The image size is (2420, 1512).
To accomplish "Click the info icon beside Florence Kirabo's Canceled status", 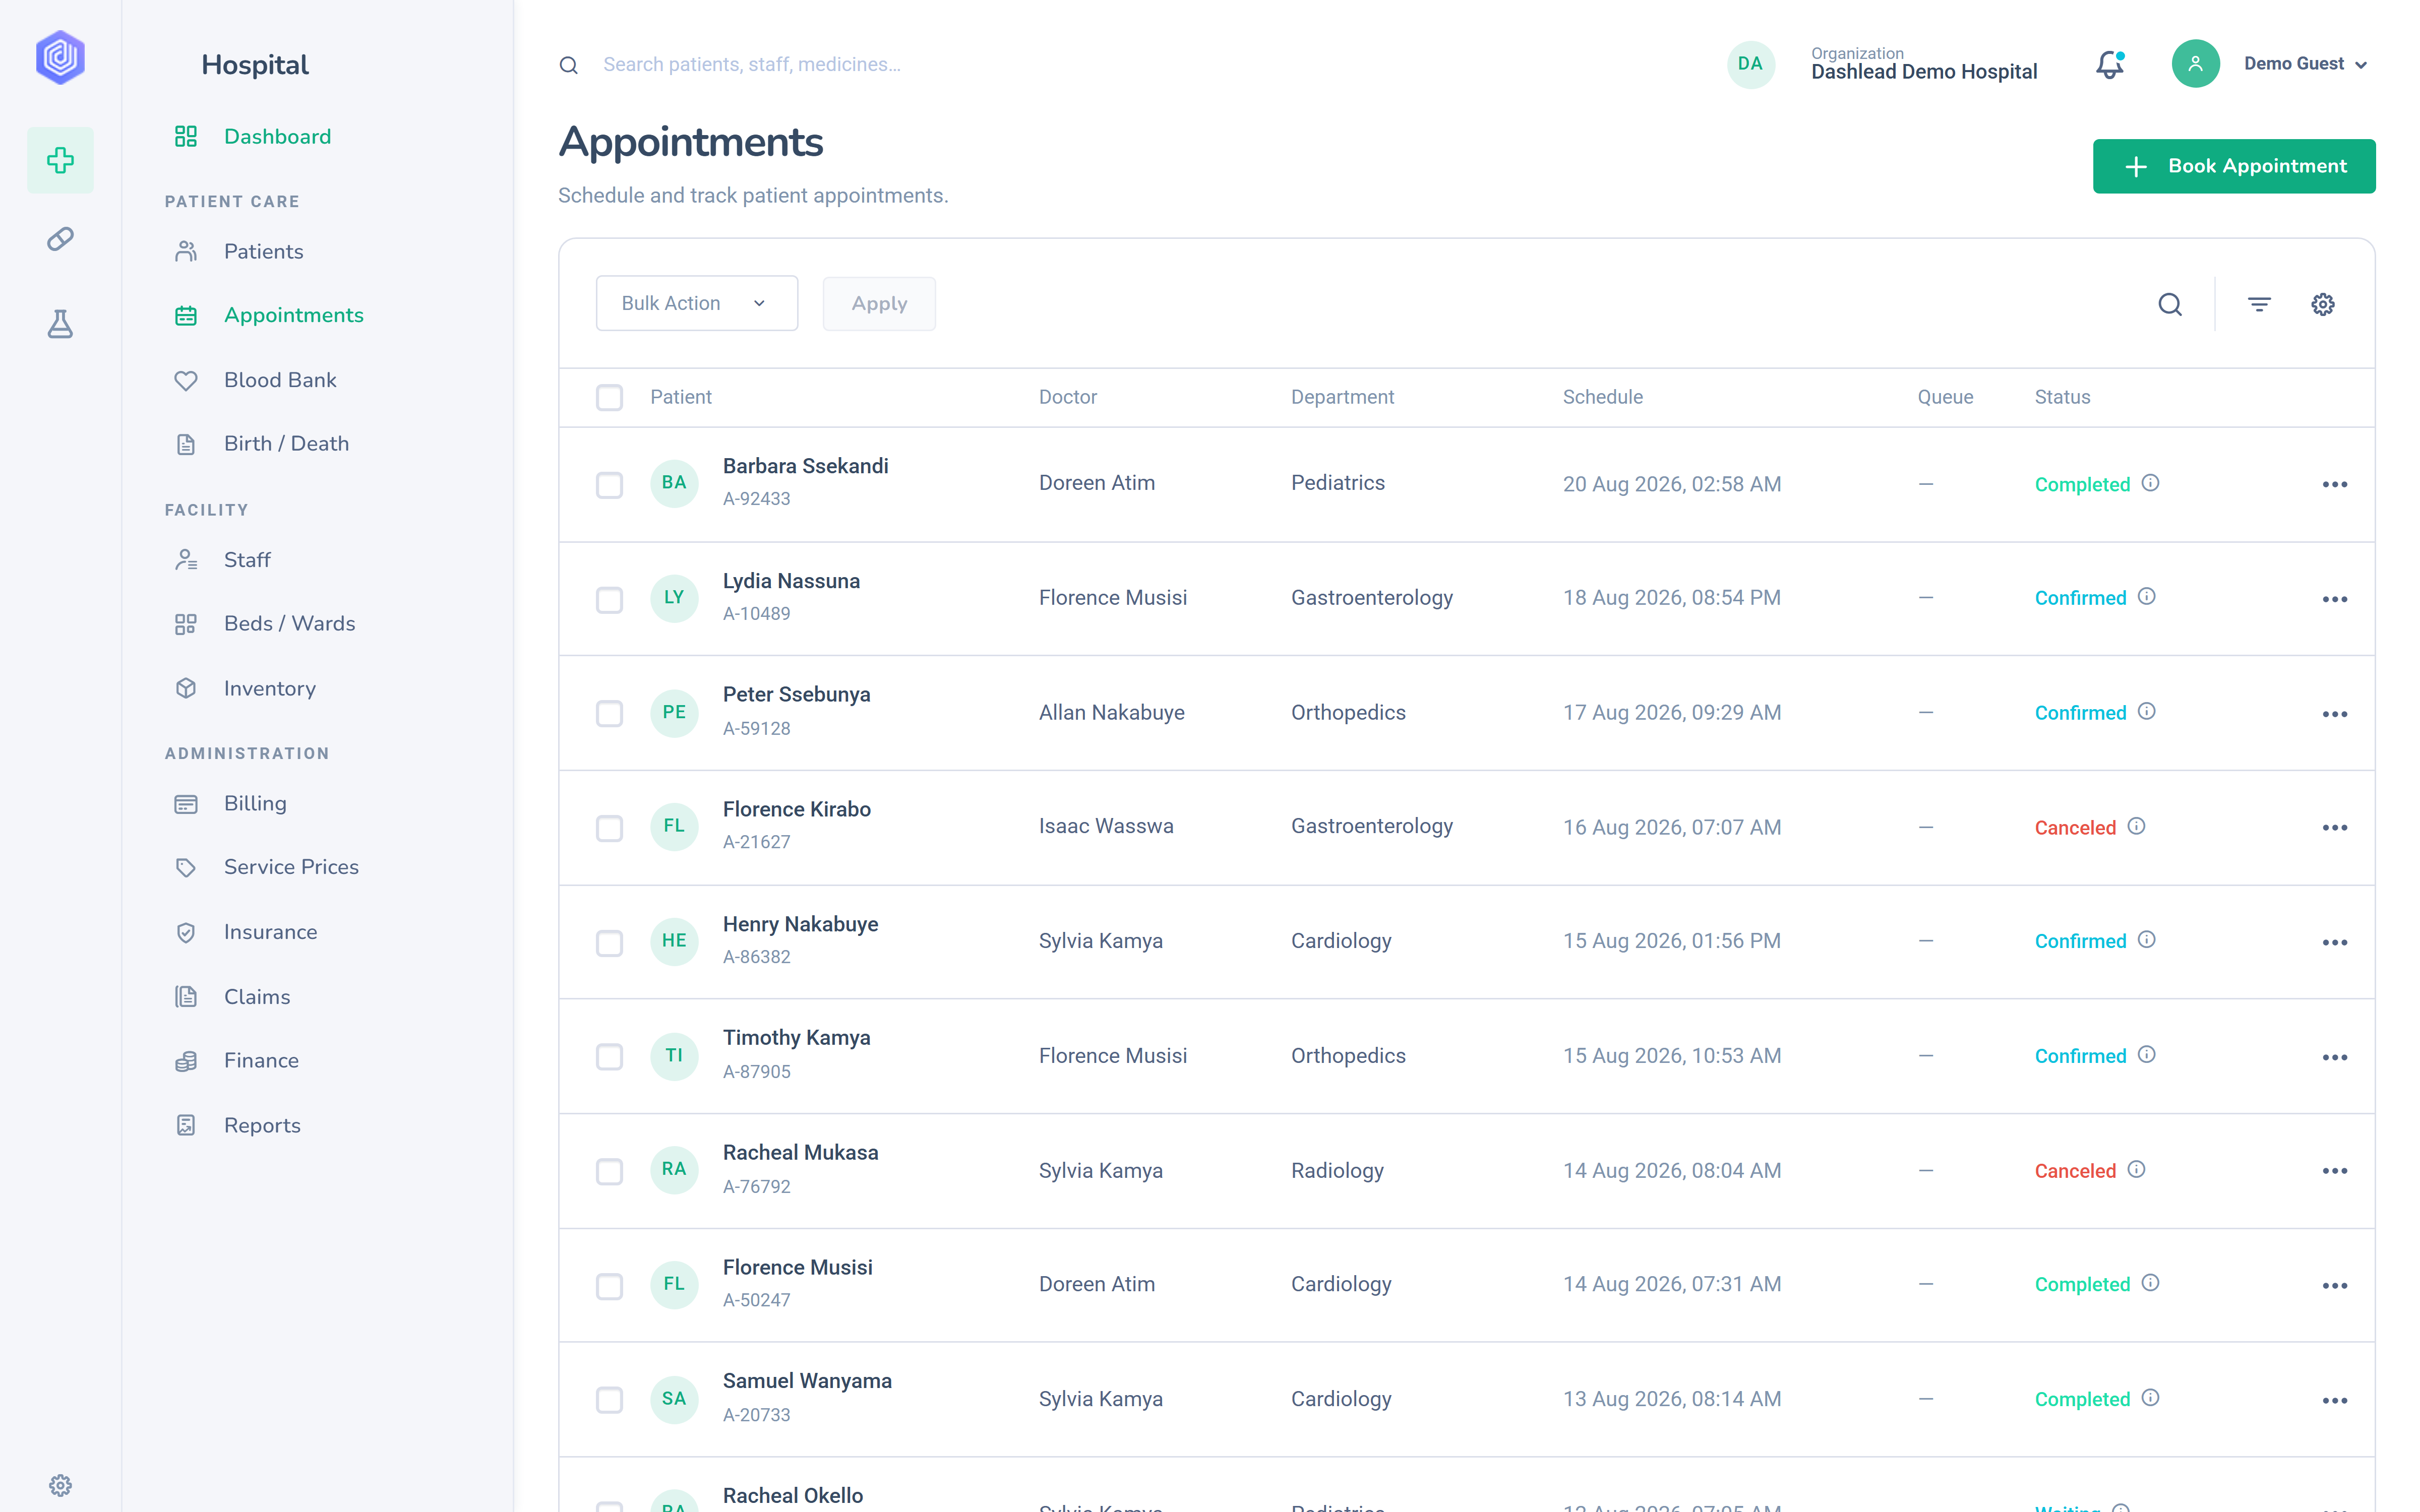I will tap(2137, 826).
